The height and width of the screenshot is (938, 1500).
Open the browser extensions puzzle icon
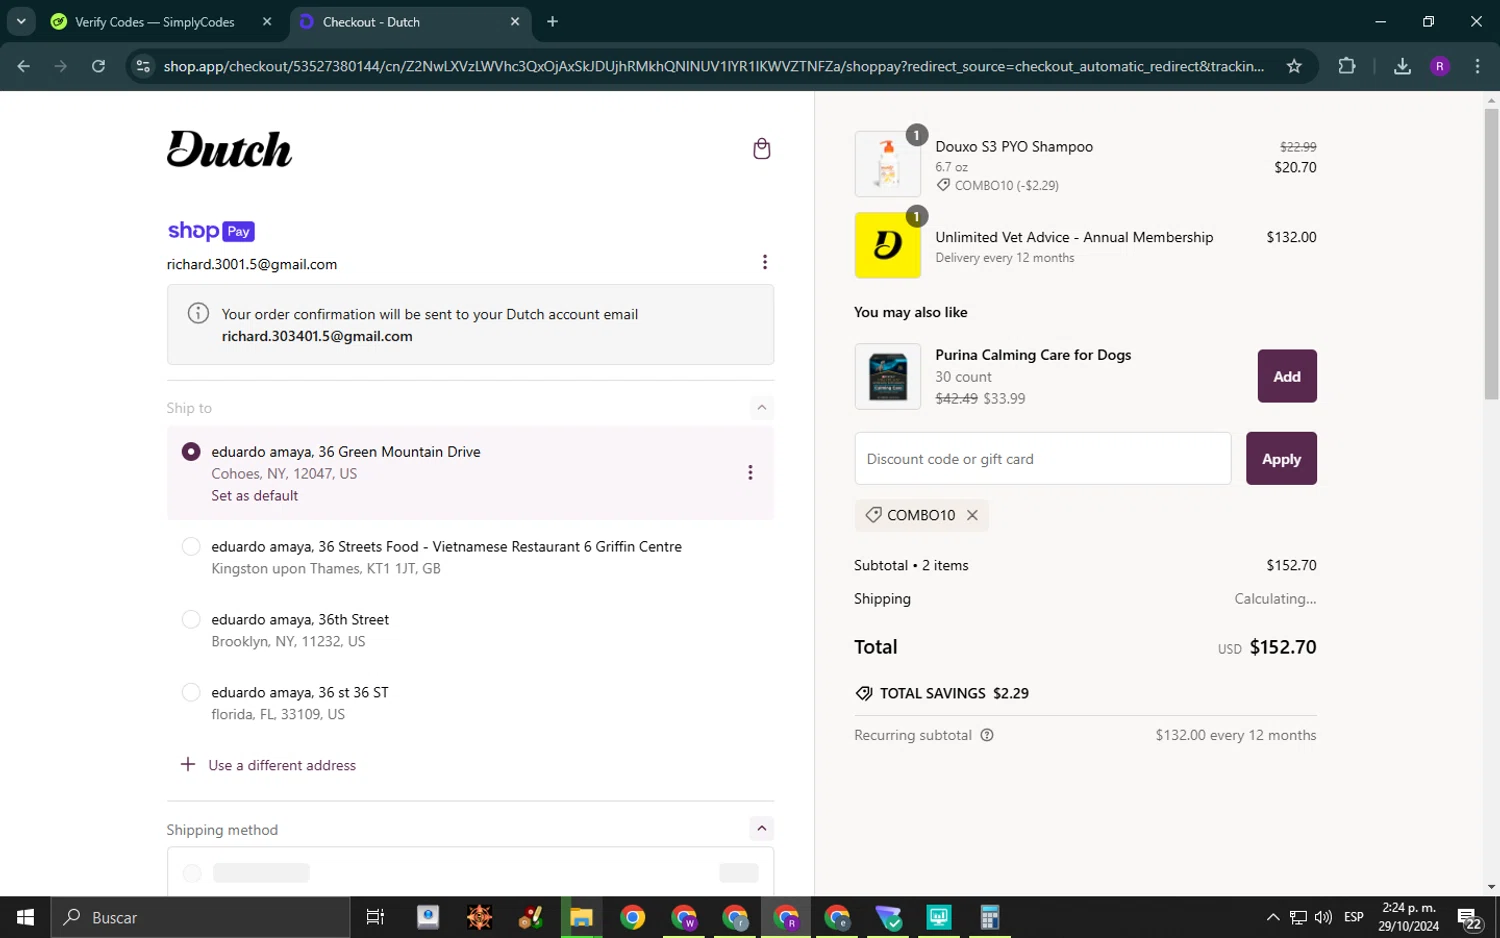[x=1347, y=66]
